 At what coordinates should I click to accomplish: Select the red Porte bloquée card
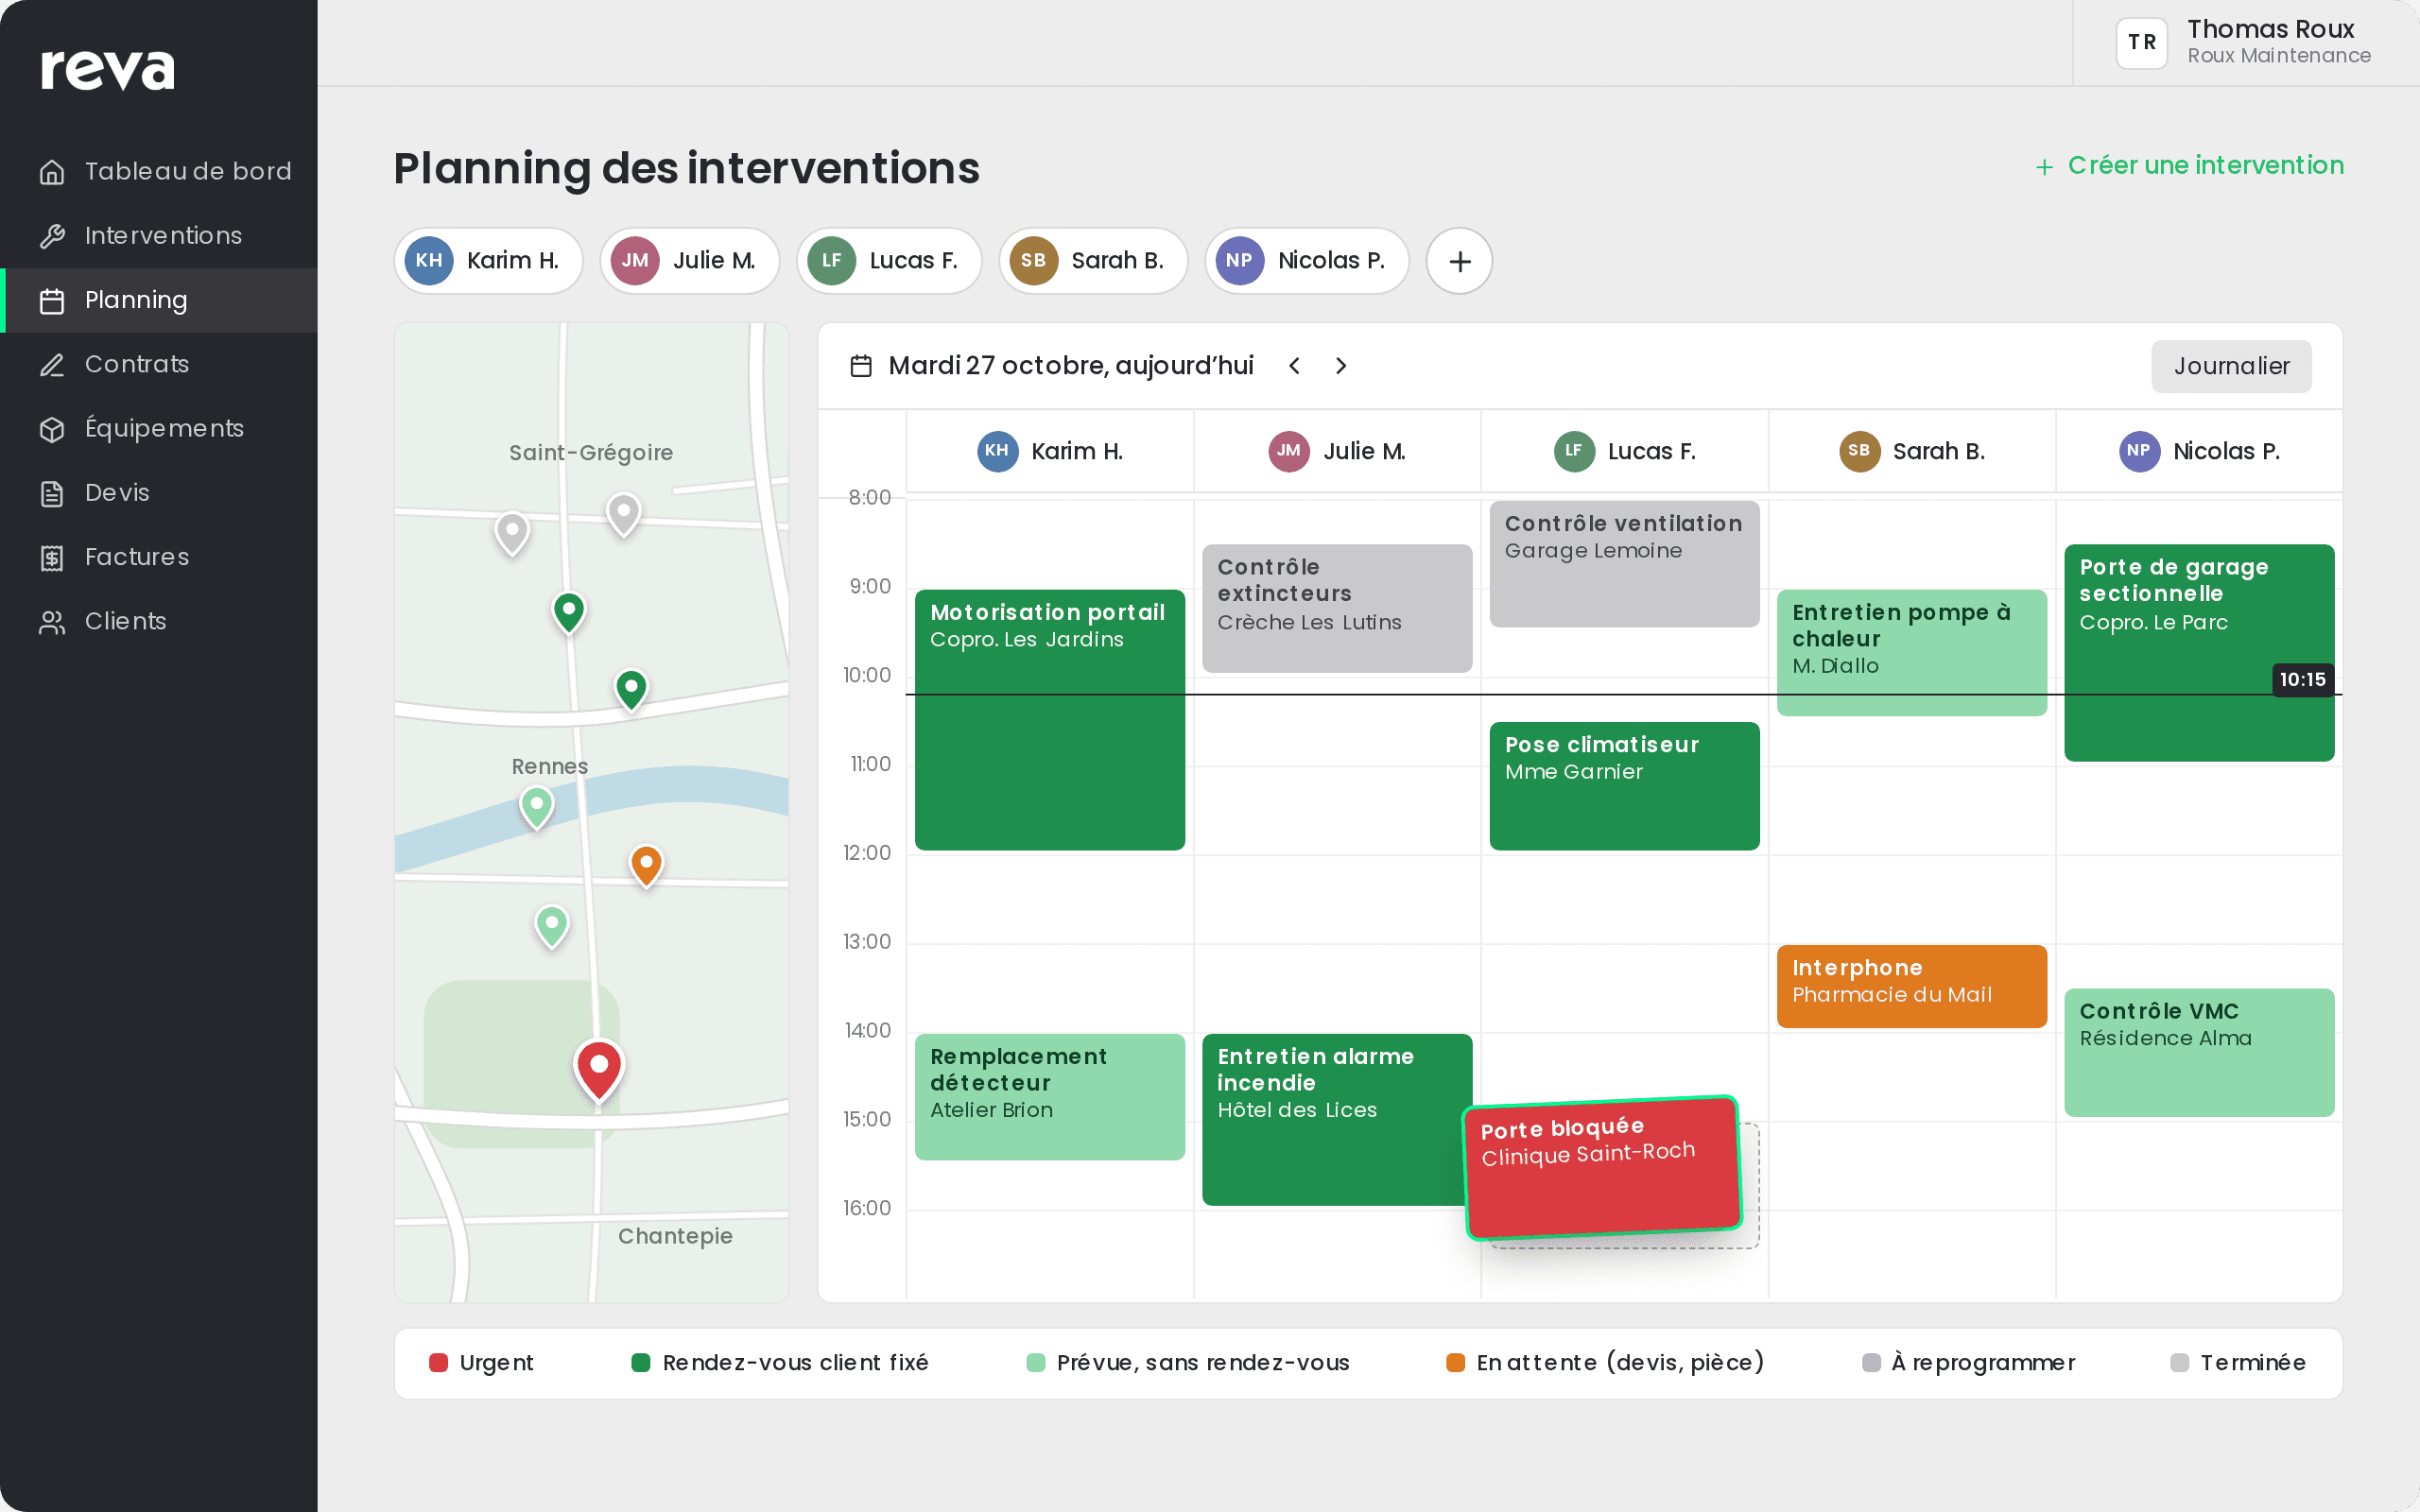point(1602,1168)
